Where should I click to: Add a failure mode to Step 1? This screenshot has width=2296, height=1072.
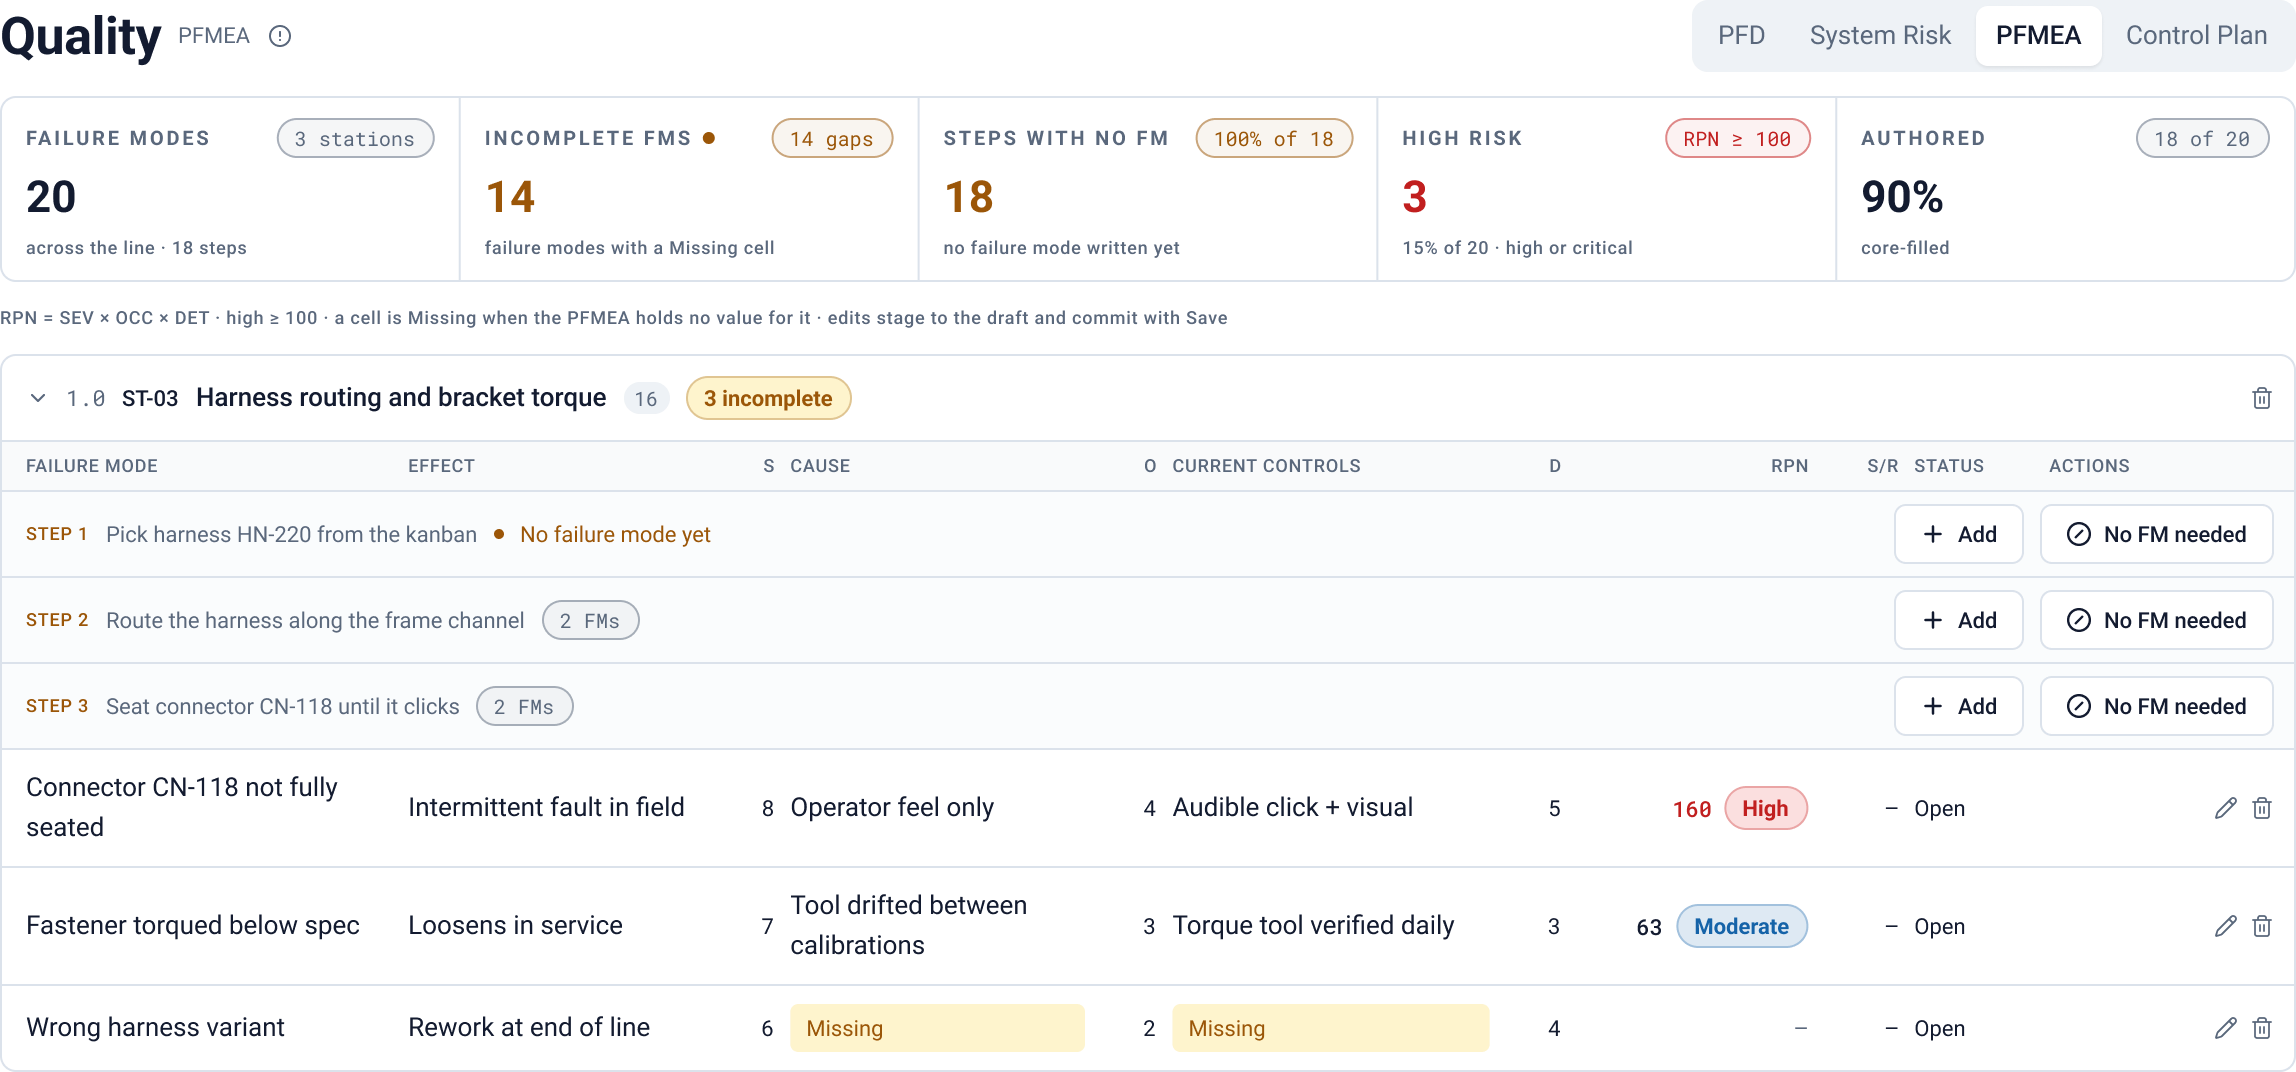click(x=1958, y=534)
